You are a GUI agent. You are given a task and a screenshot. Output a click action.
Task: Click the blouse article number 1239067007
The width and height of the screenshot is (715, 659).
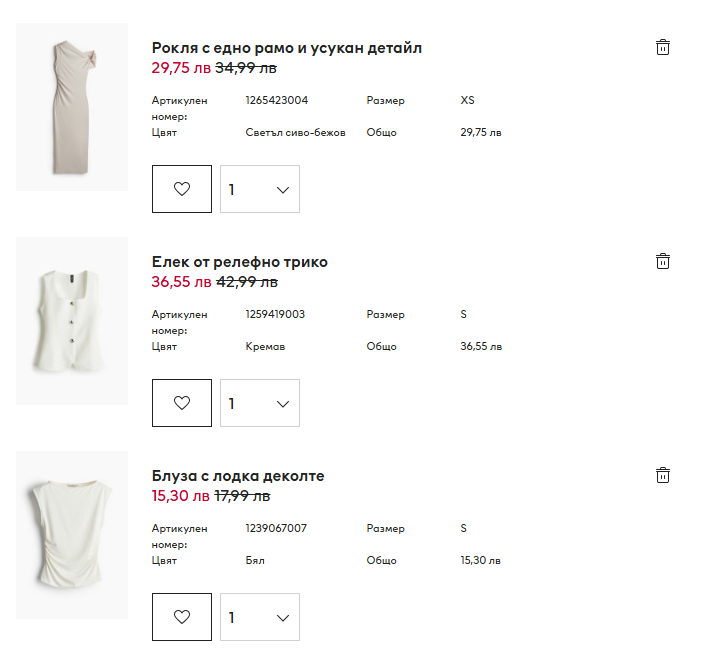point(276,528)
